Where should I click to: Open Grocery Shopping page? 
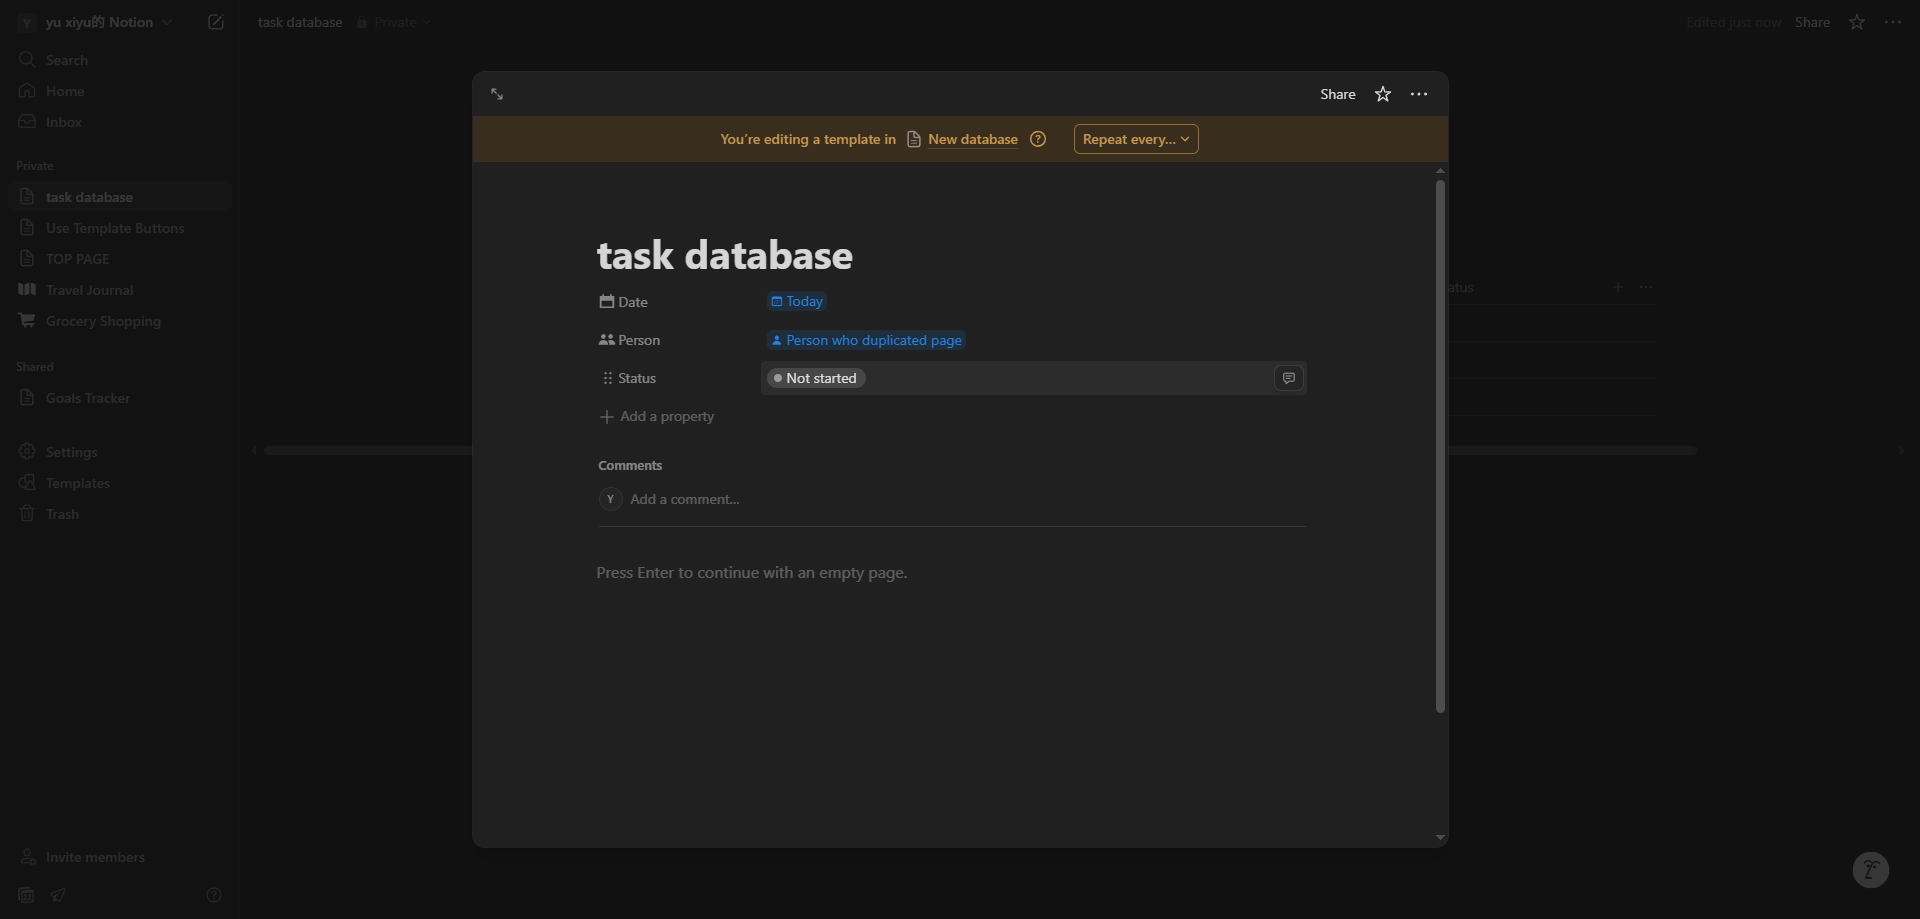pyautogui.click(x=118, y=321)
